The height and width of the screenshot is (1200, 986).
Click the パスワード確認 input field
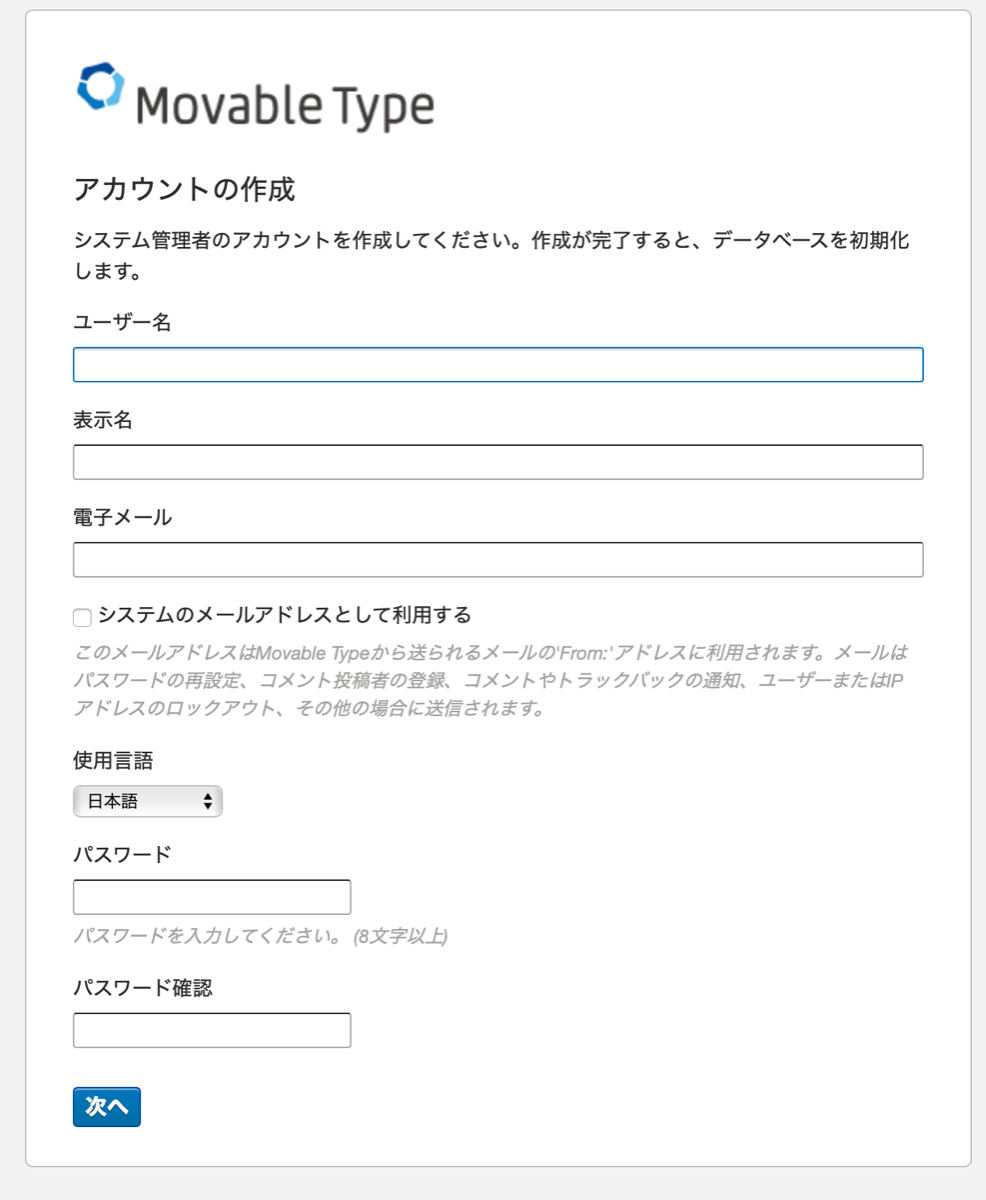(x=212, y=1030)
